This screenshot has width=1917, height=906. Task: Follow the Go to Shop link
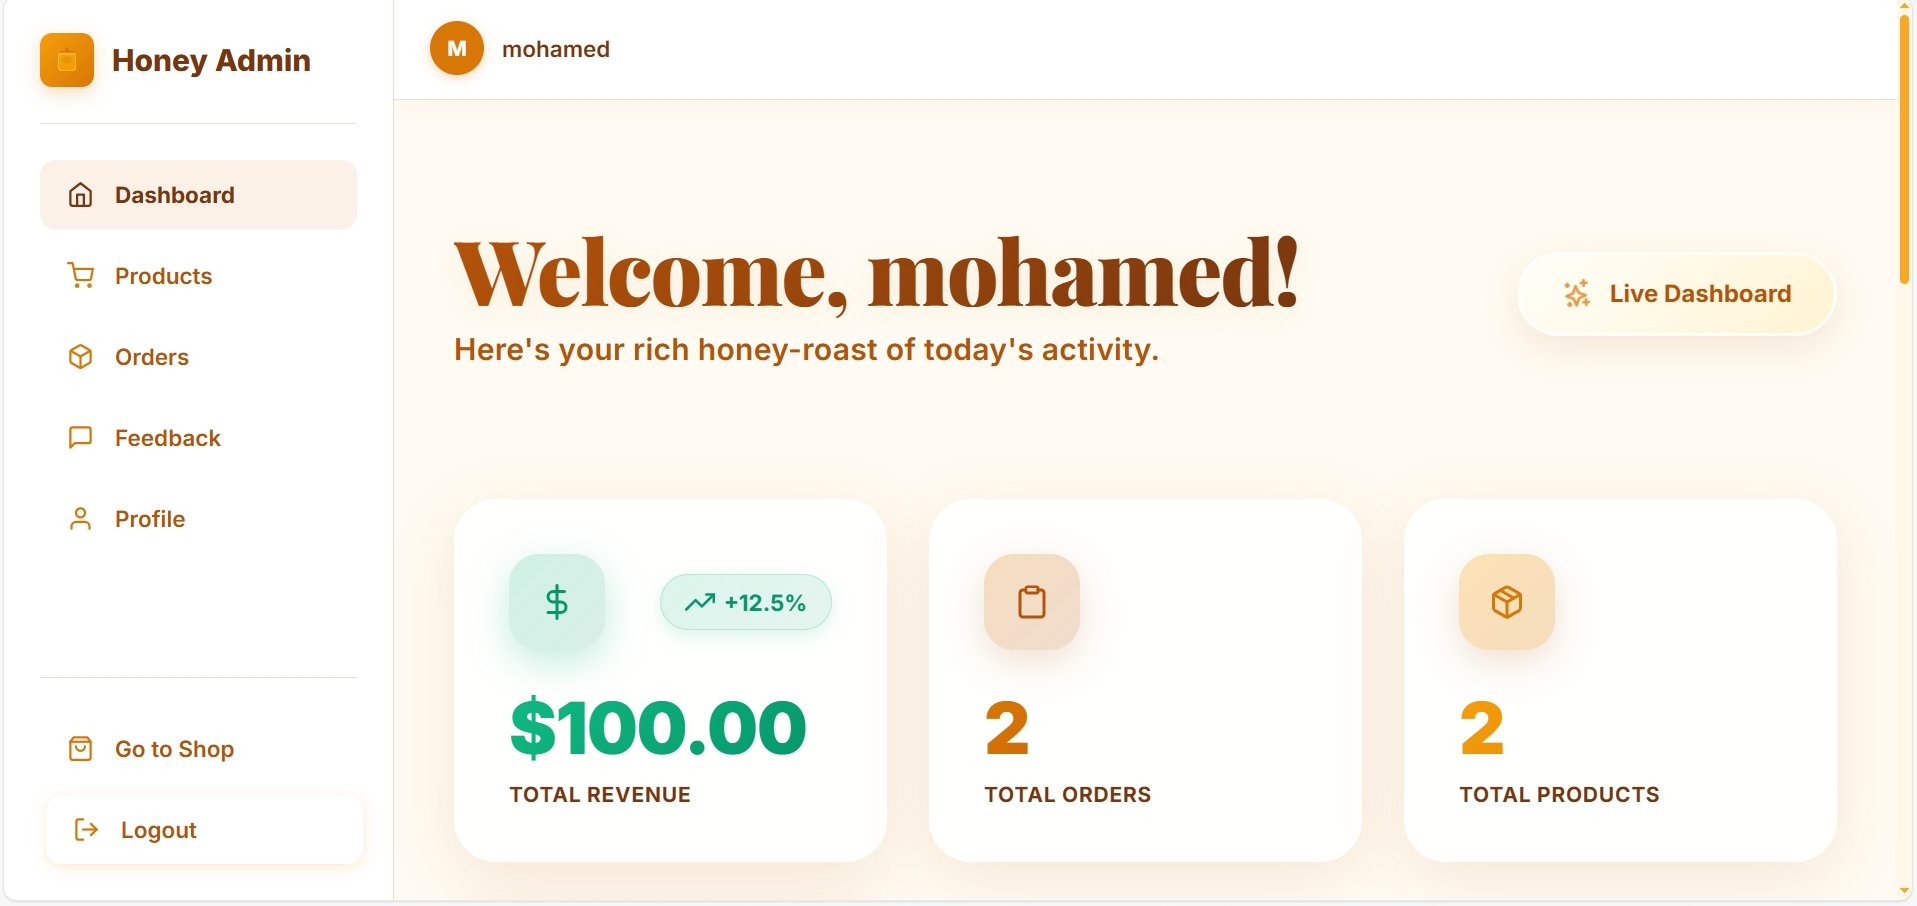point(174,749)
